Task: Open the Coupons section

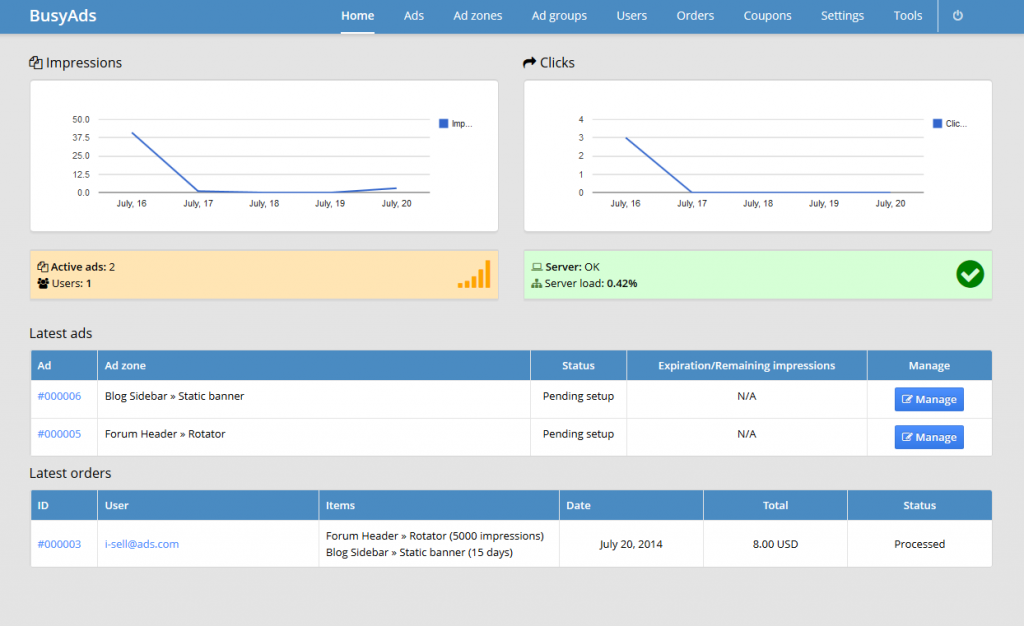Action: coord(767,16)
